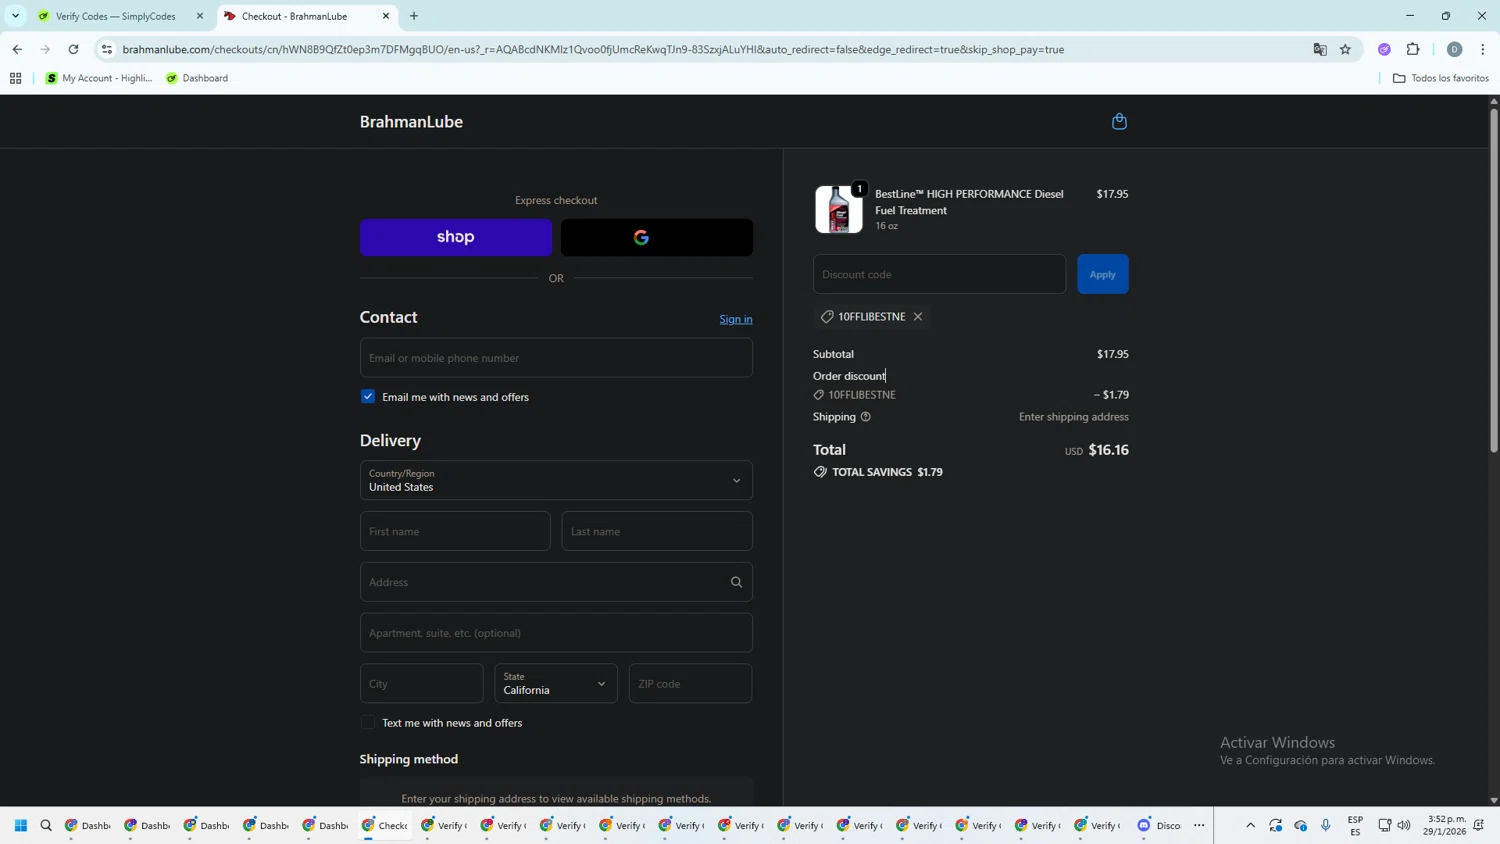The height and width of the screenshot is (844, 1500).
Task: Open the apps grid in bookmarks bar
Action: pos(15,78)
